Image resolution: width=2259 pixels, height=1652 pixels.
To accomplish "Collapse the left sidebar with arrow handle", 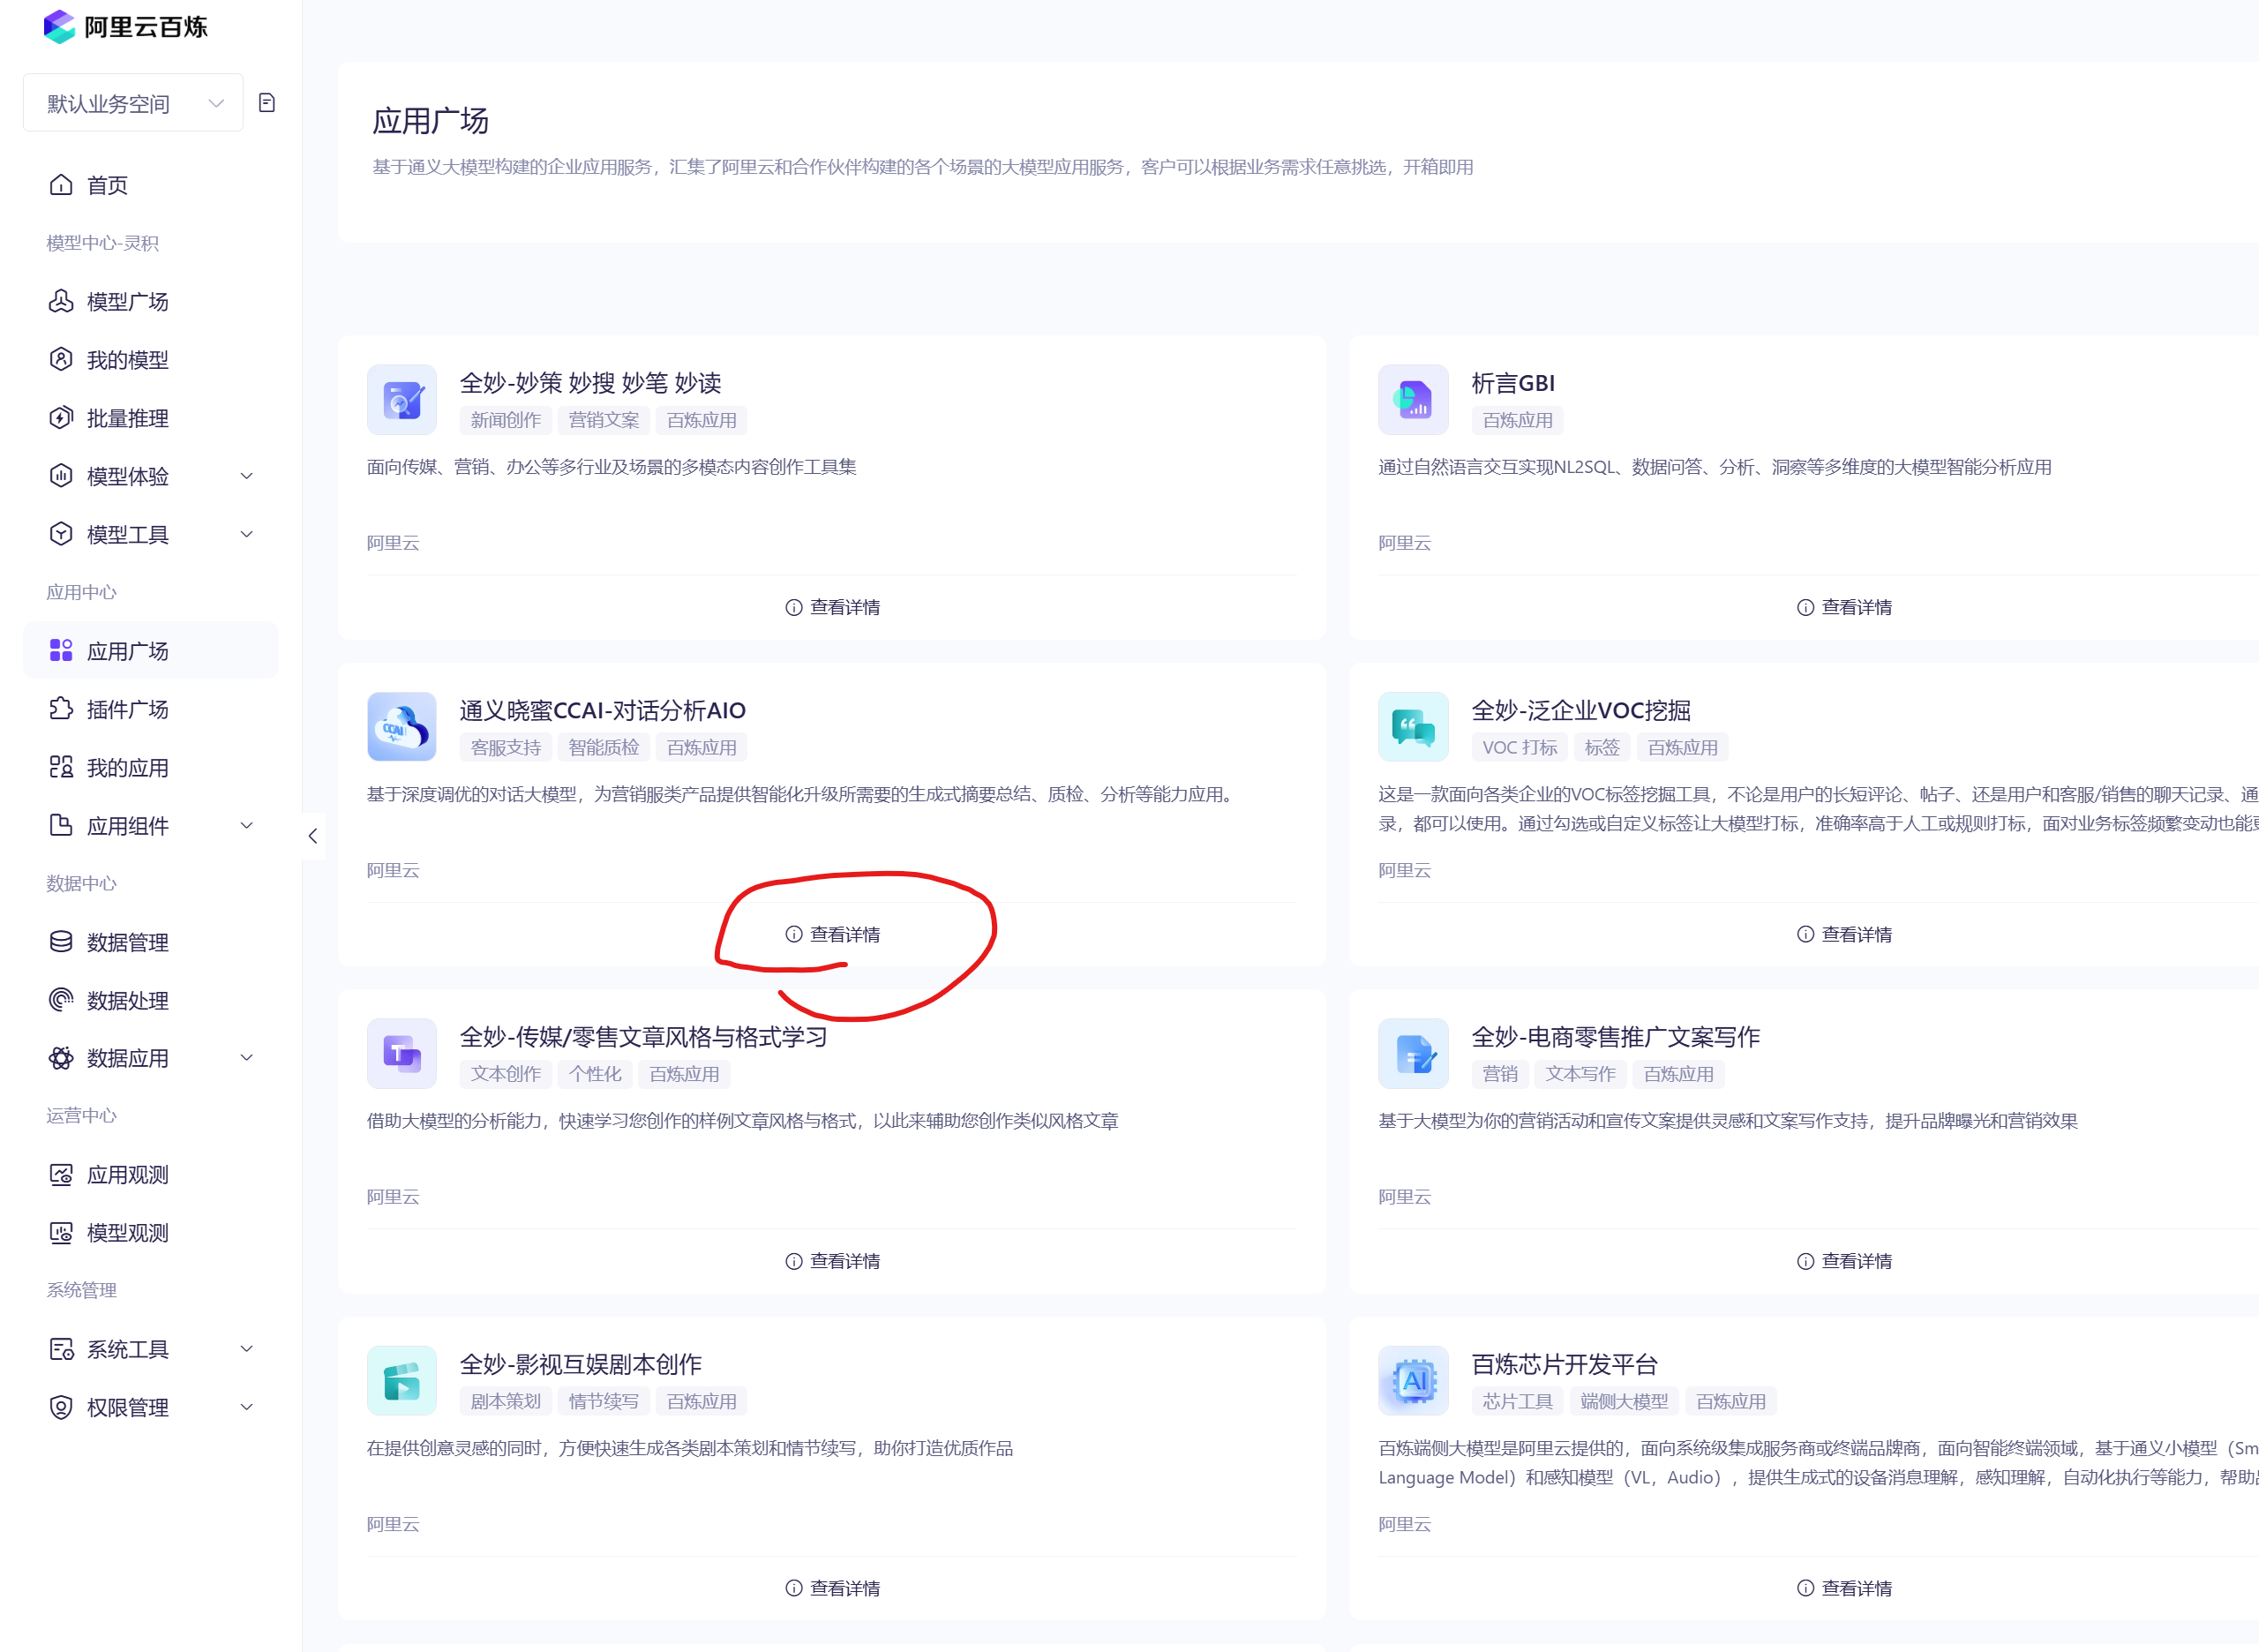I will [x=313, y=836].
